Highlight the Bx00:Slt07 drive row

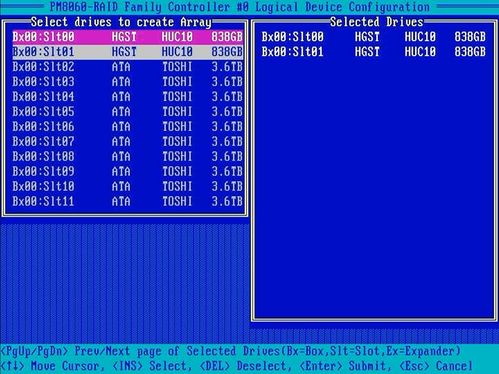pyautogui.click(x=128, y=142)
